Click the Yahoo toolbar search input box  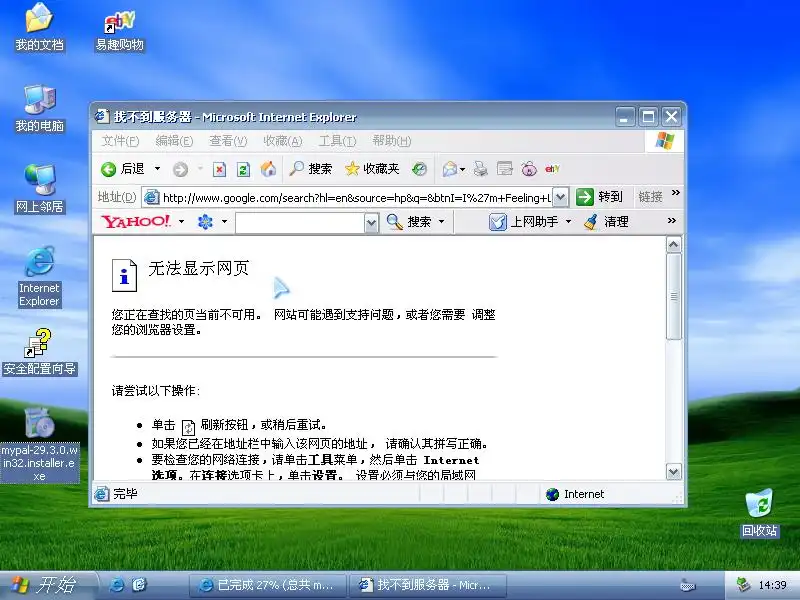[x=300, y=222]
